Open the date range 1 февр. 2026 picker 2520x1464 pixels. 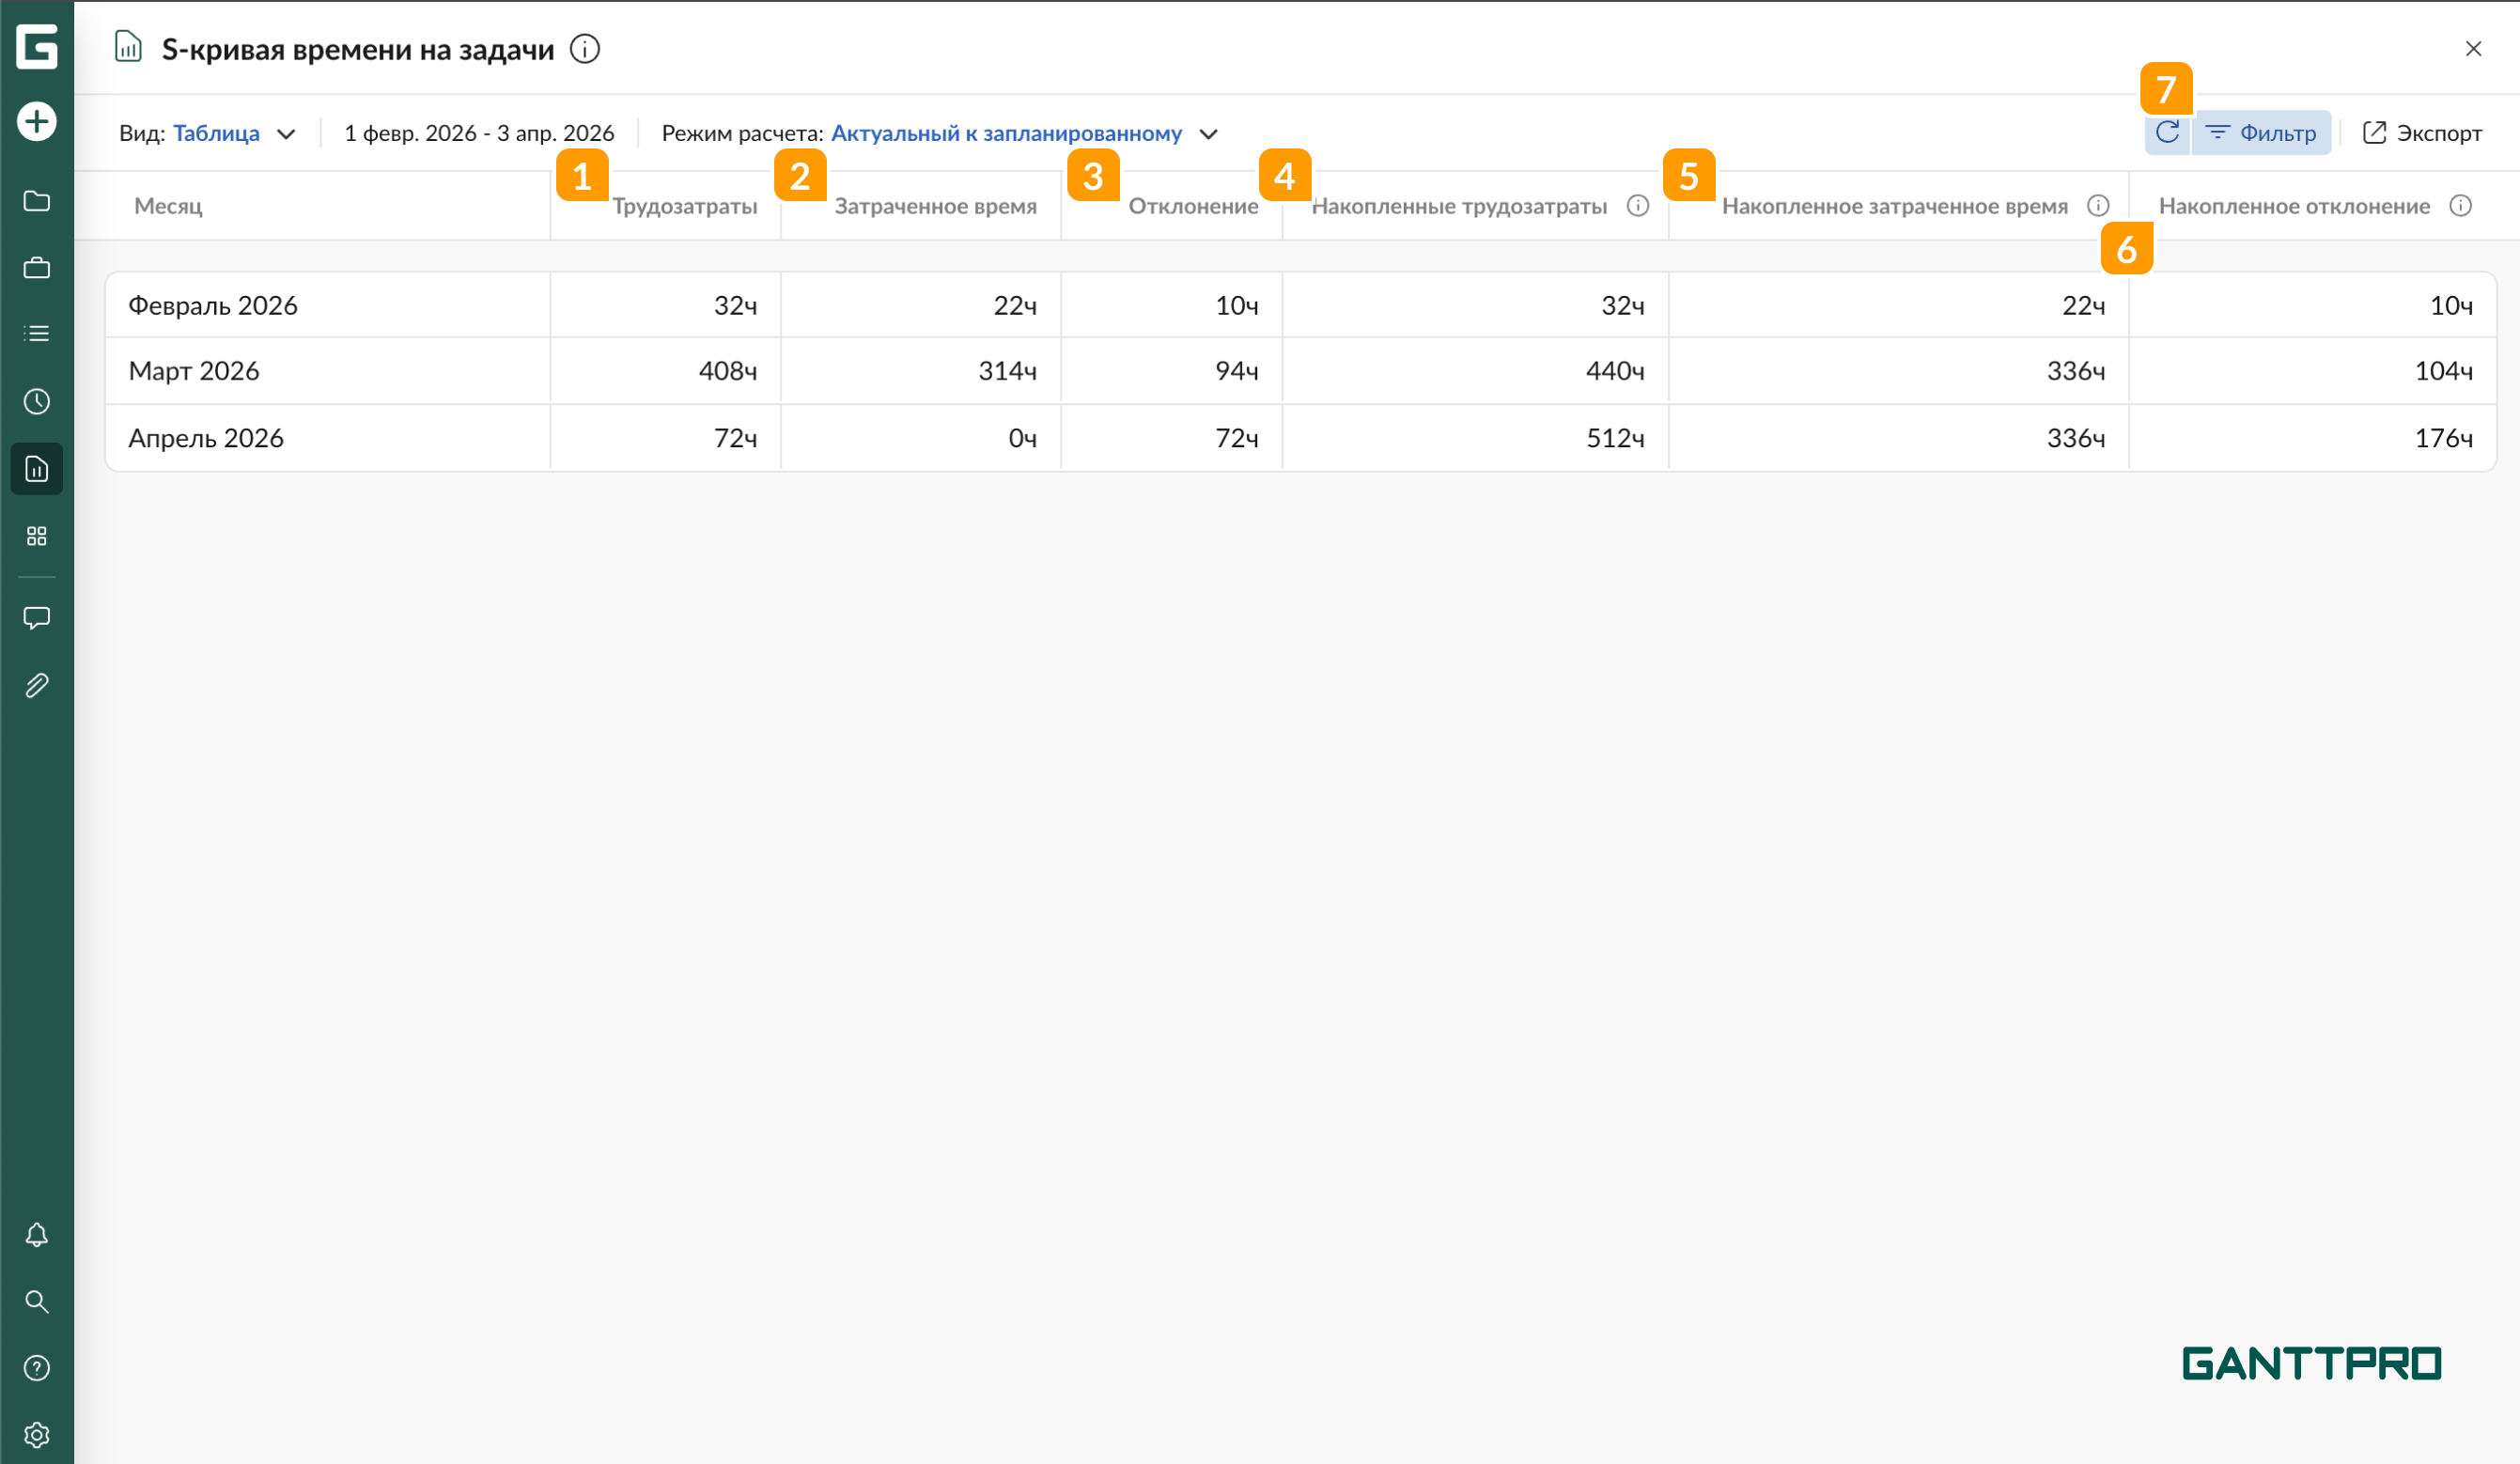click(x=479, y=134)
